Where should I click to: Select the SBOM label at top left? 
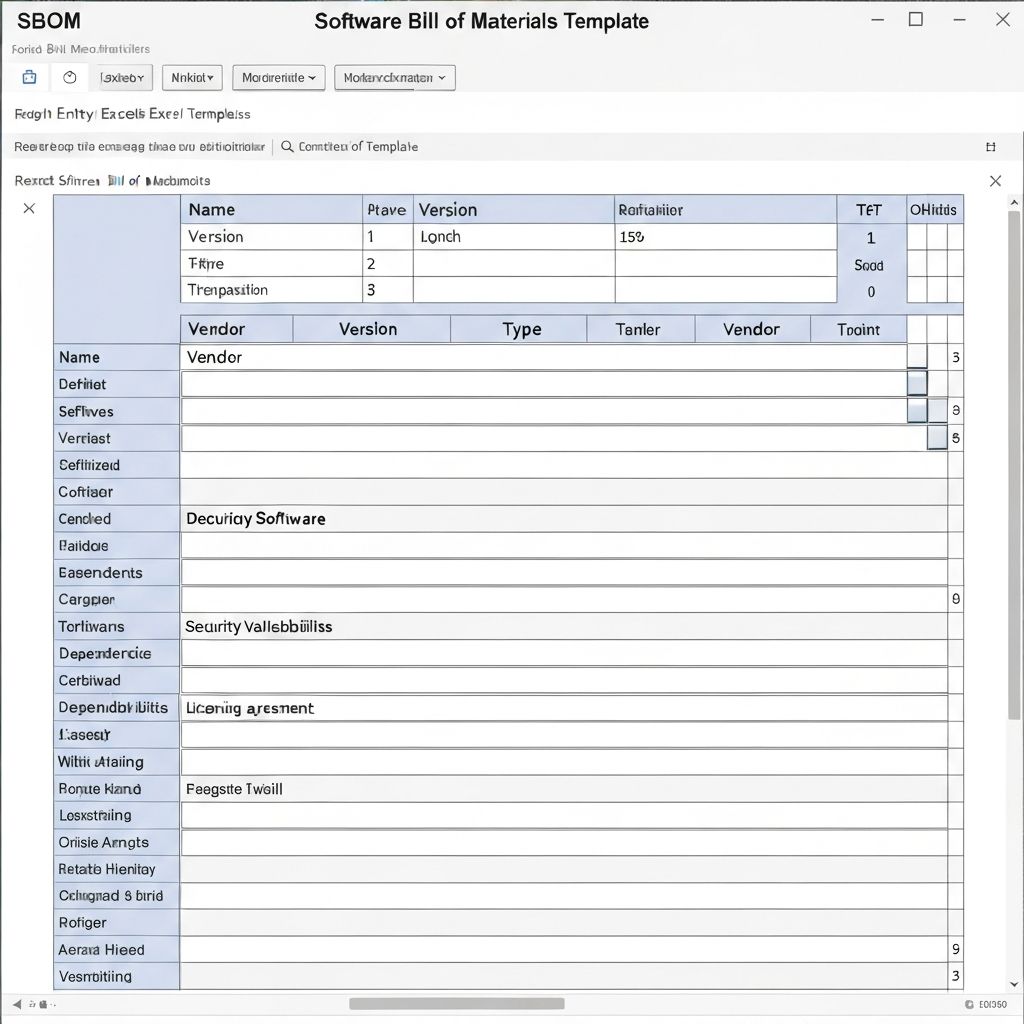48,20
